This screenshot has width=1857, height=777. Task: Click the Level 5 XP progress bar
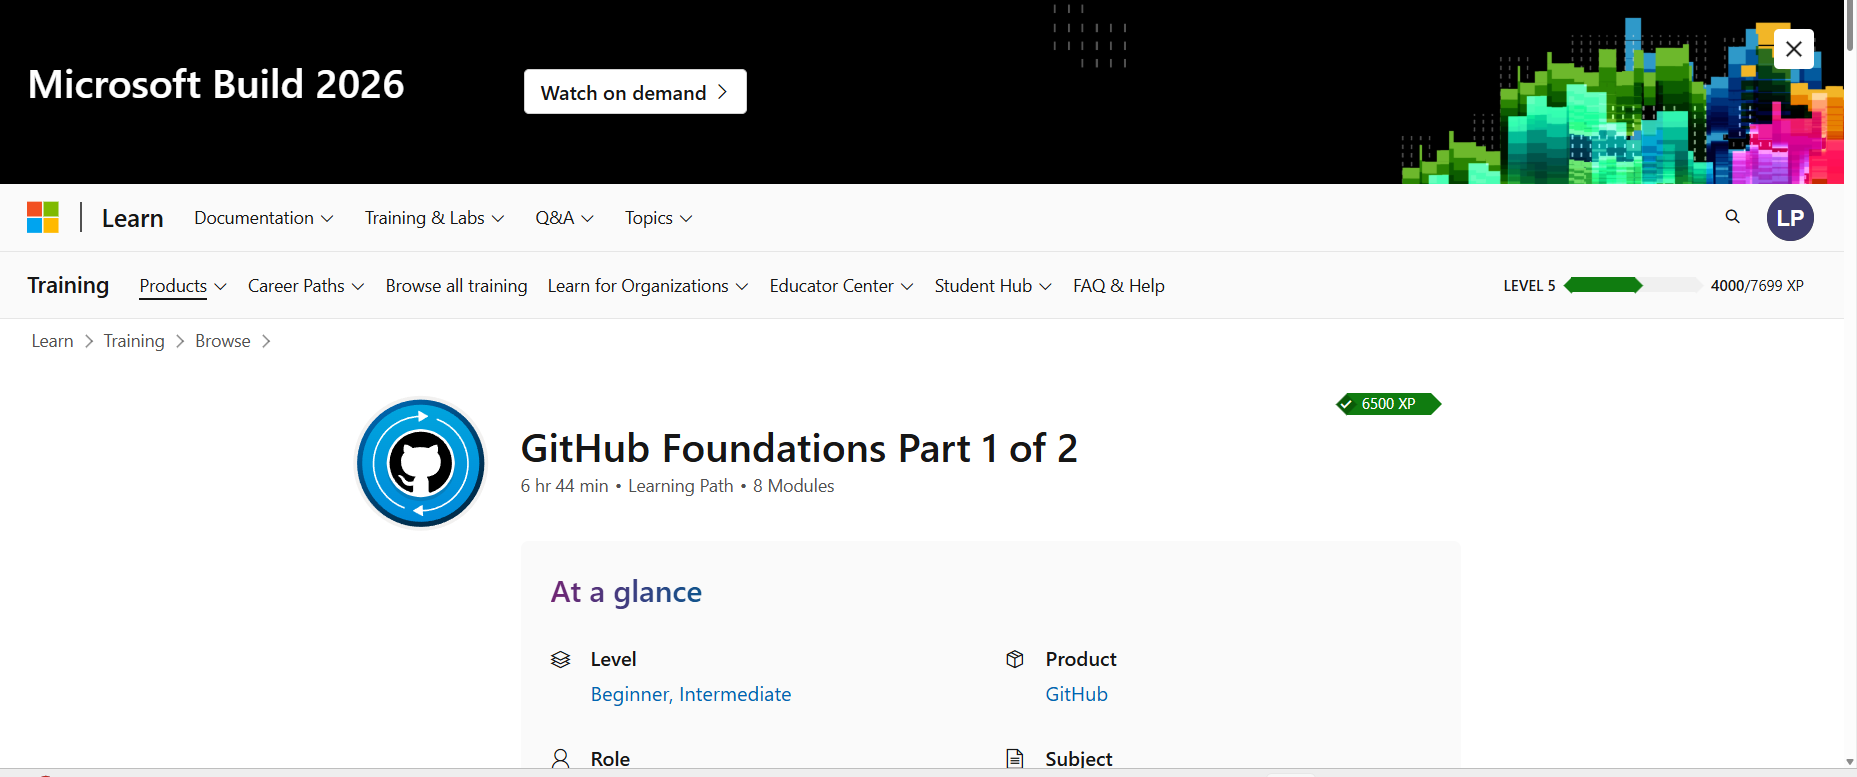(1632, 285)
